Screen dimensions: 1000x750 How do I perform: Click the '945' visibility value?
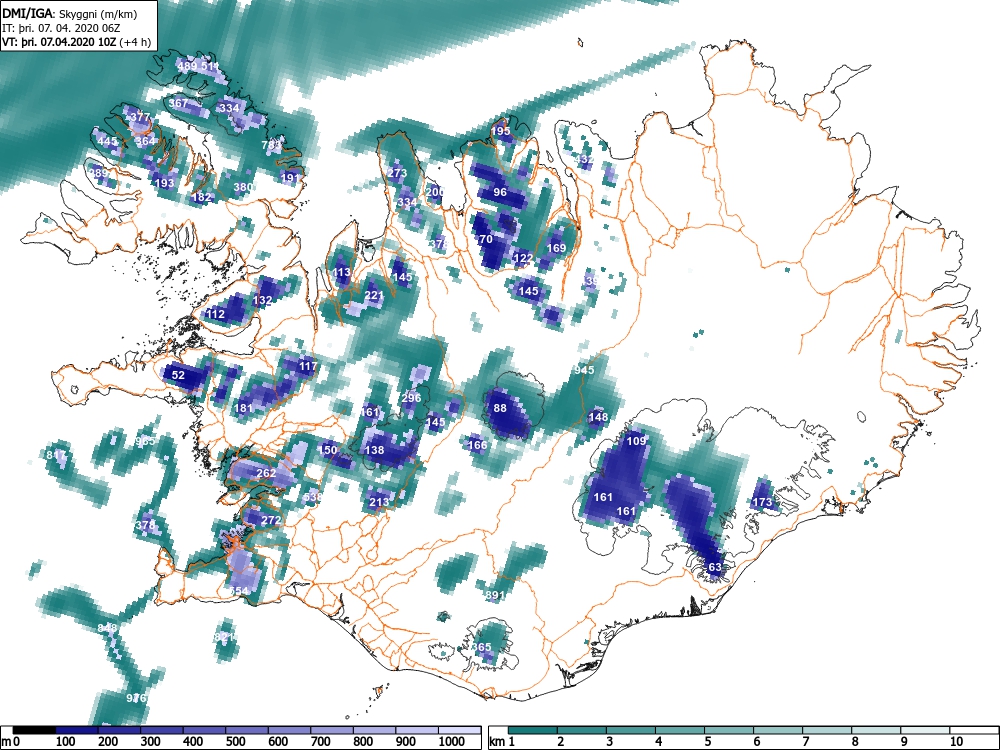click(x=584, y=370)
